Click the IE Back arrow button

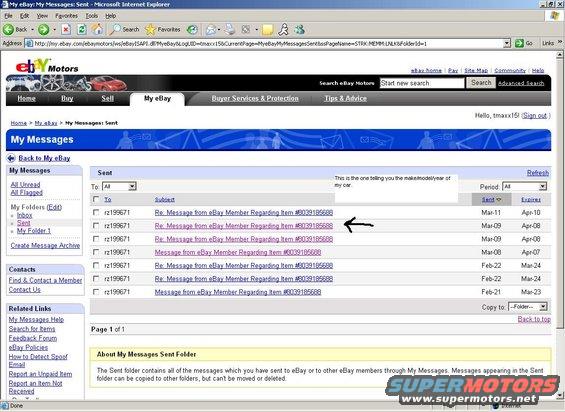click(x=9, y=30)
